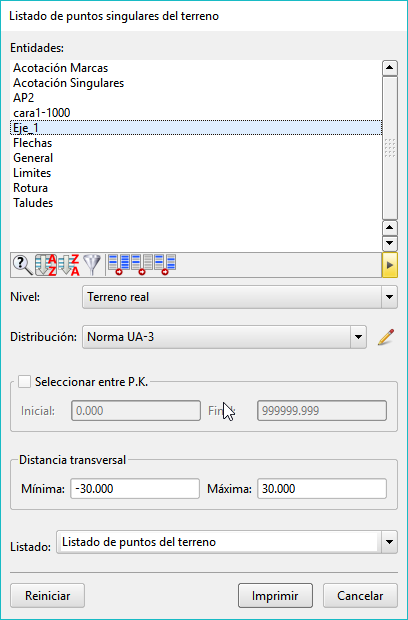Click the middle list selection icon
408x620 pixels.
(142, 265)
